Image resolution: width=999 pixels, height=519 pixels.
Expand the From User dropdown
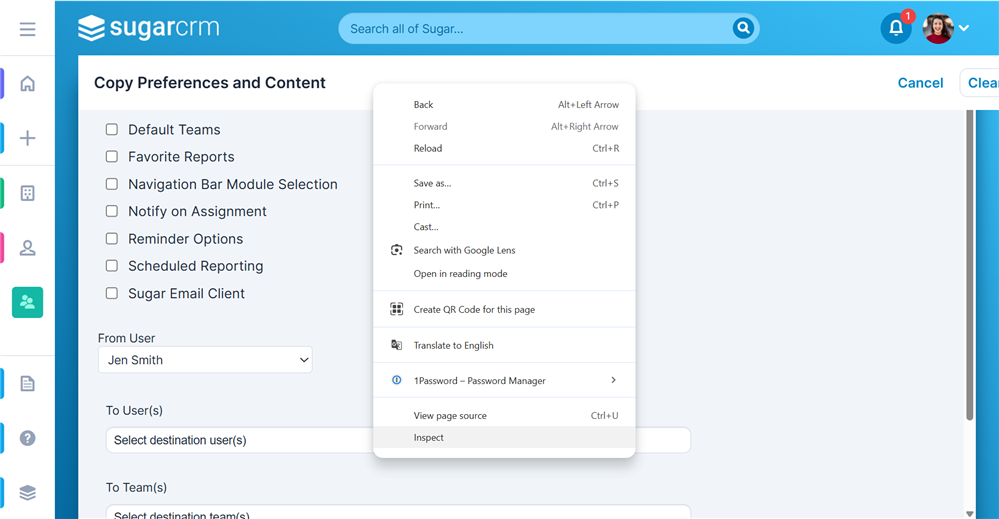pos(205,360)
